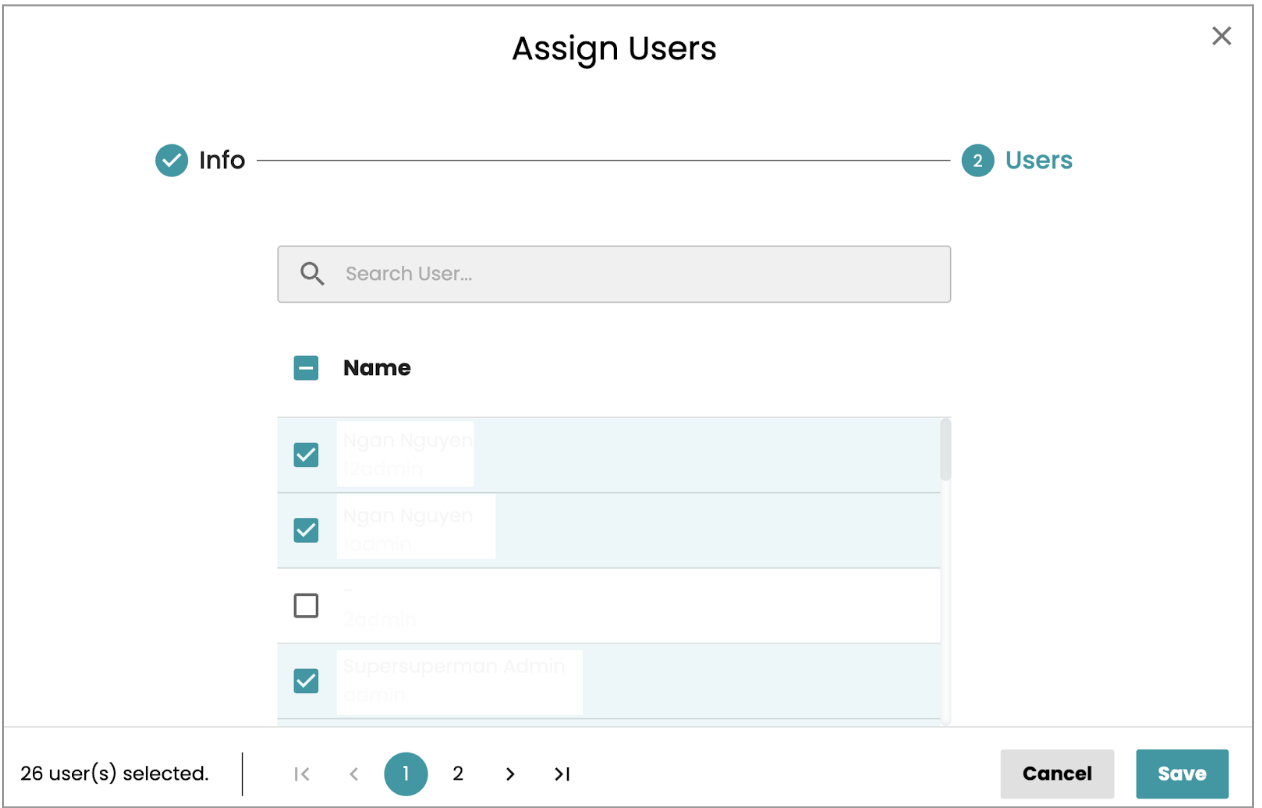
Task: Open page 2 of the user list
Action: point(458,774)
